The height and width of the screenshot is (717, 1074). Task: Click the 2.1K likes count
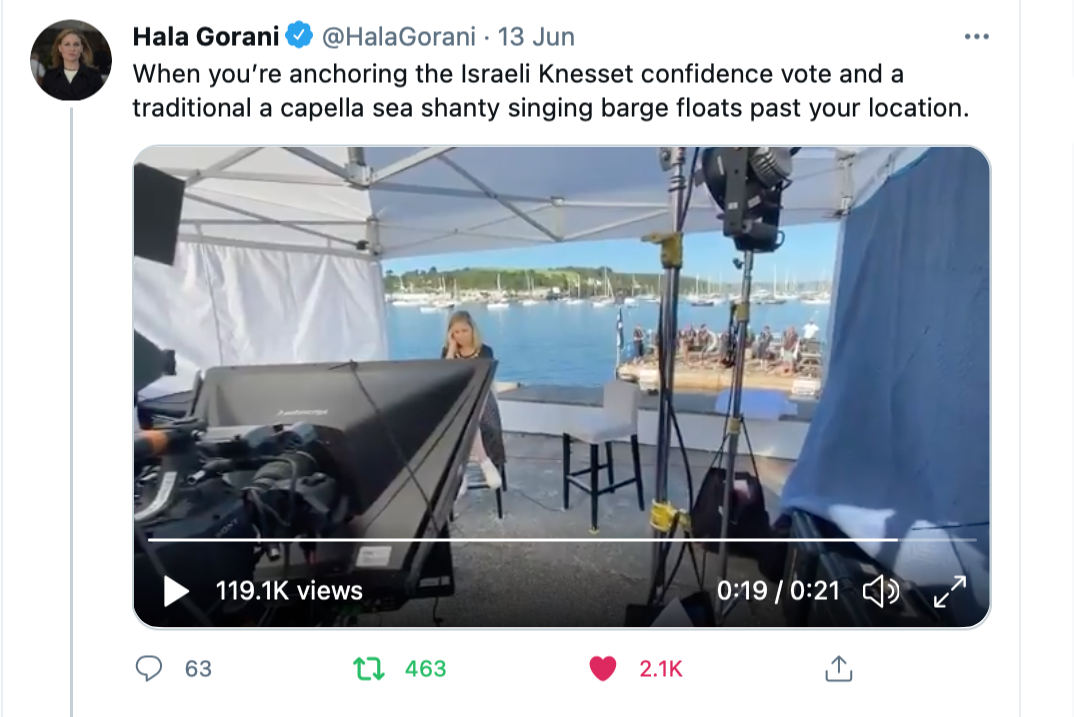(x=660, y=668)
